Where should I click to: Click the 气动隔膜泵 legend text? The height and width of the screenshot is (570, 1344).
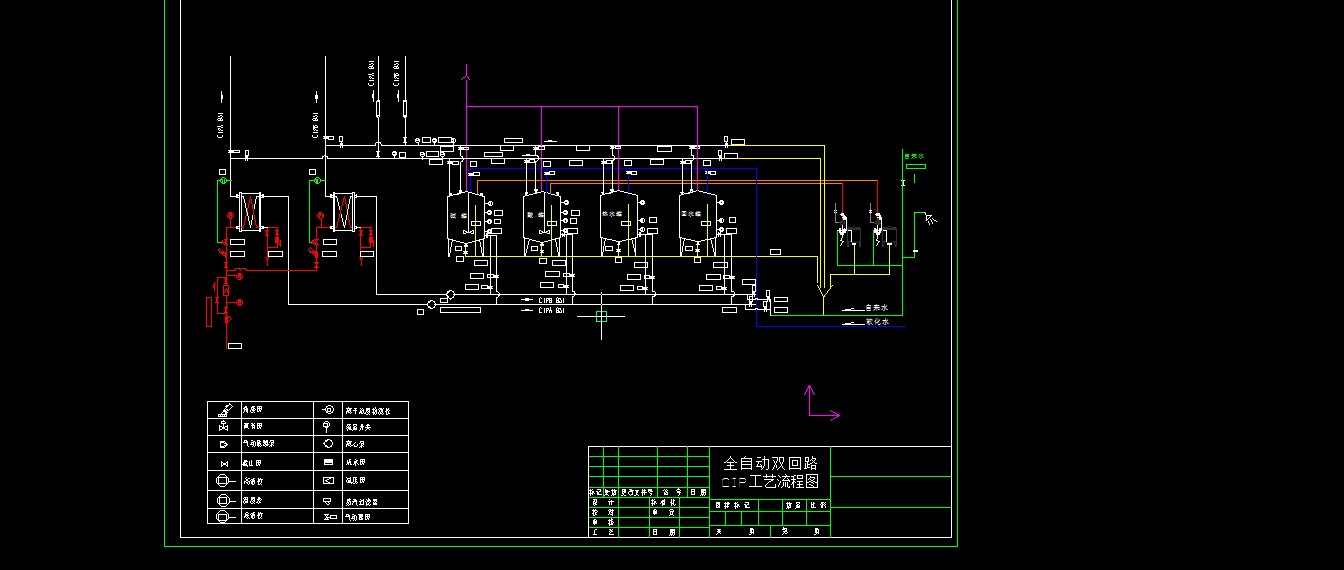[258, 444]
